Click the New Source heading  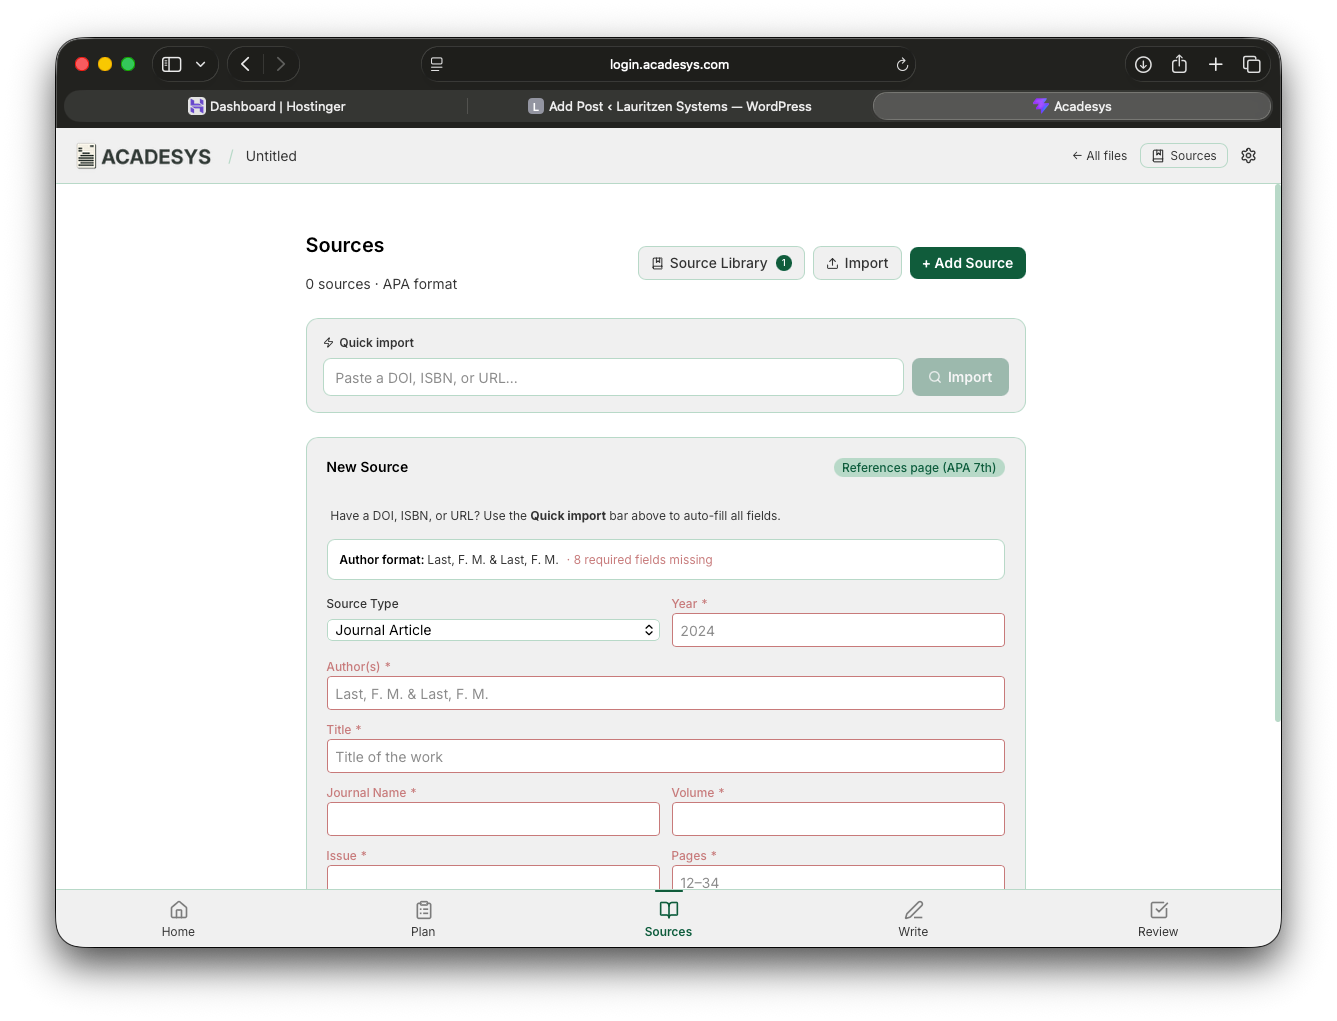click(367, 467)
